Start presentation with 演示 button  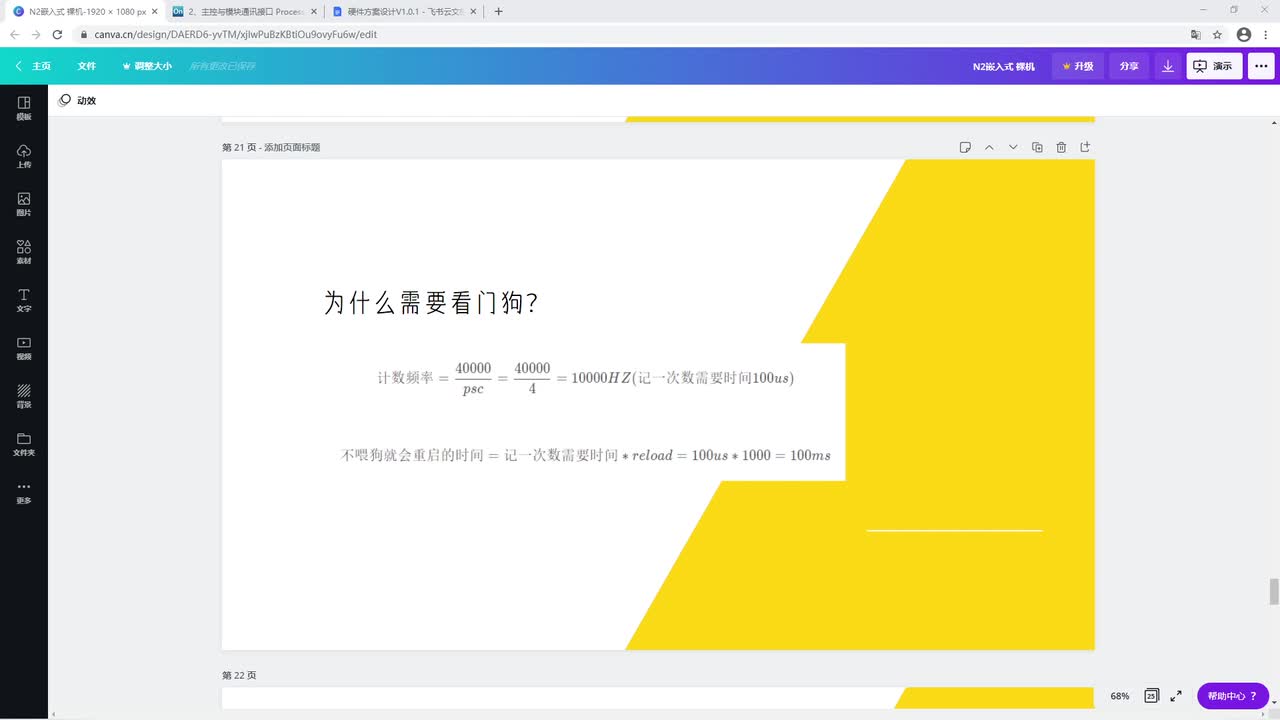coord(1214,66)
